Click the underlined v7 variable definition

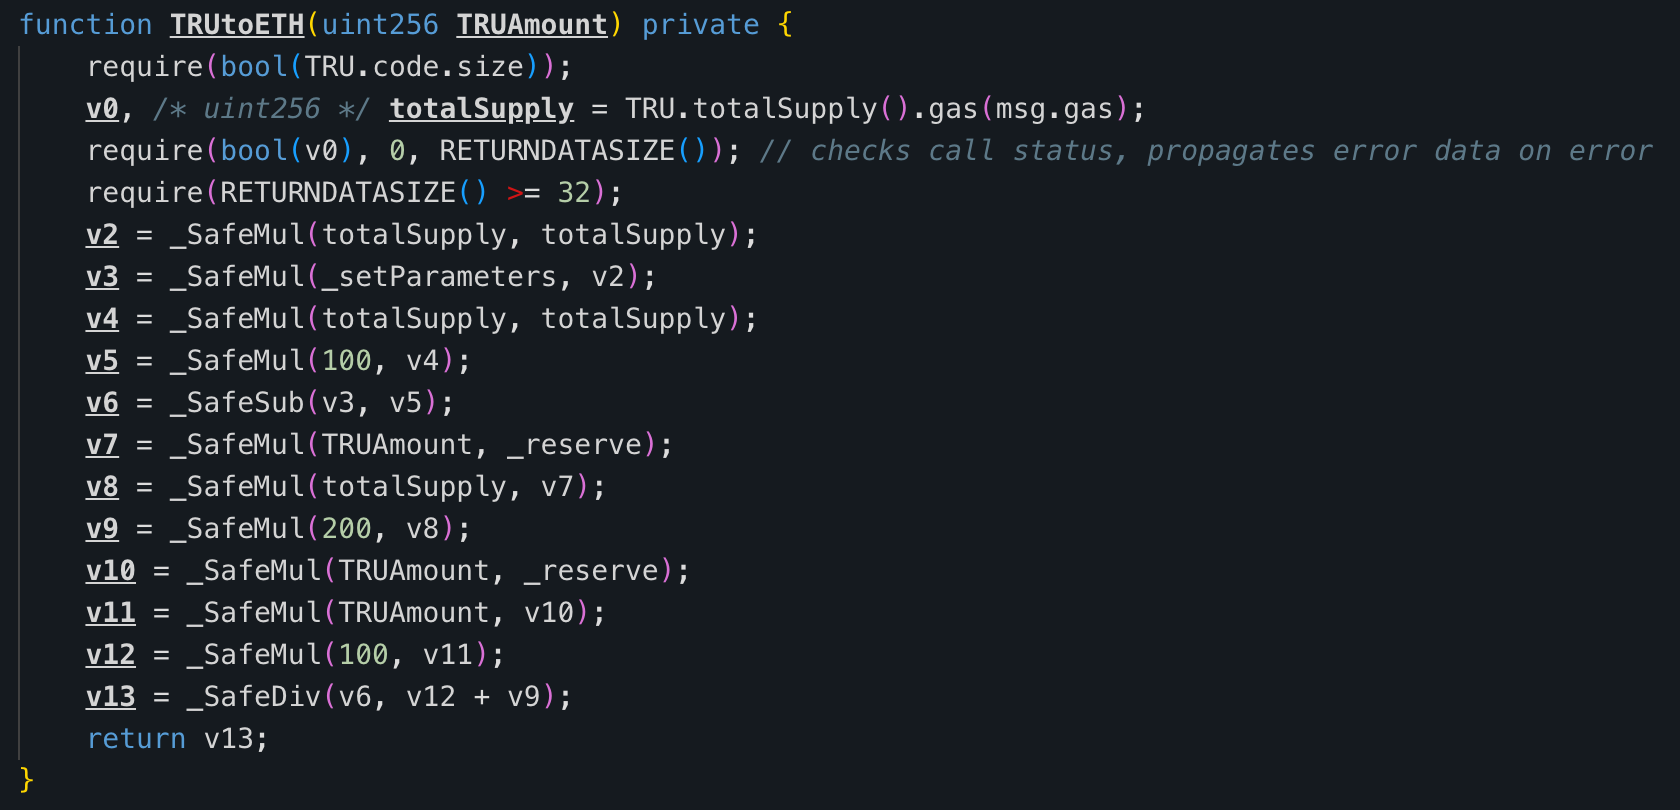coord(102,444)
